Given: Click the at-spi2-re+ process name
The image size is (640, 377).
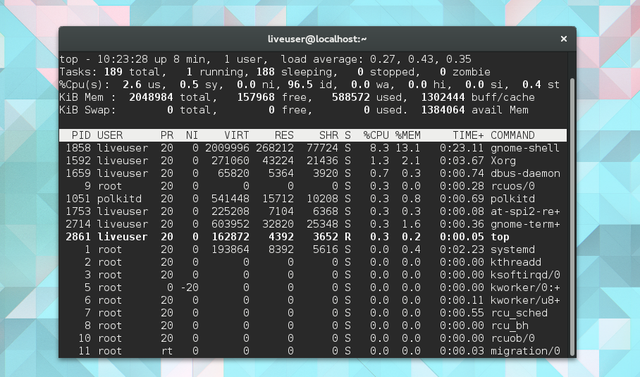Looking at the screenshot, I should [x=525, y=211].
